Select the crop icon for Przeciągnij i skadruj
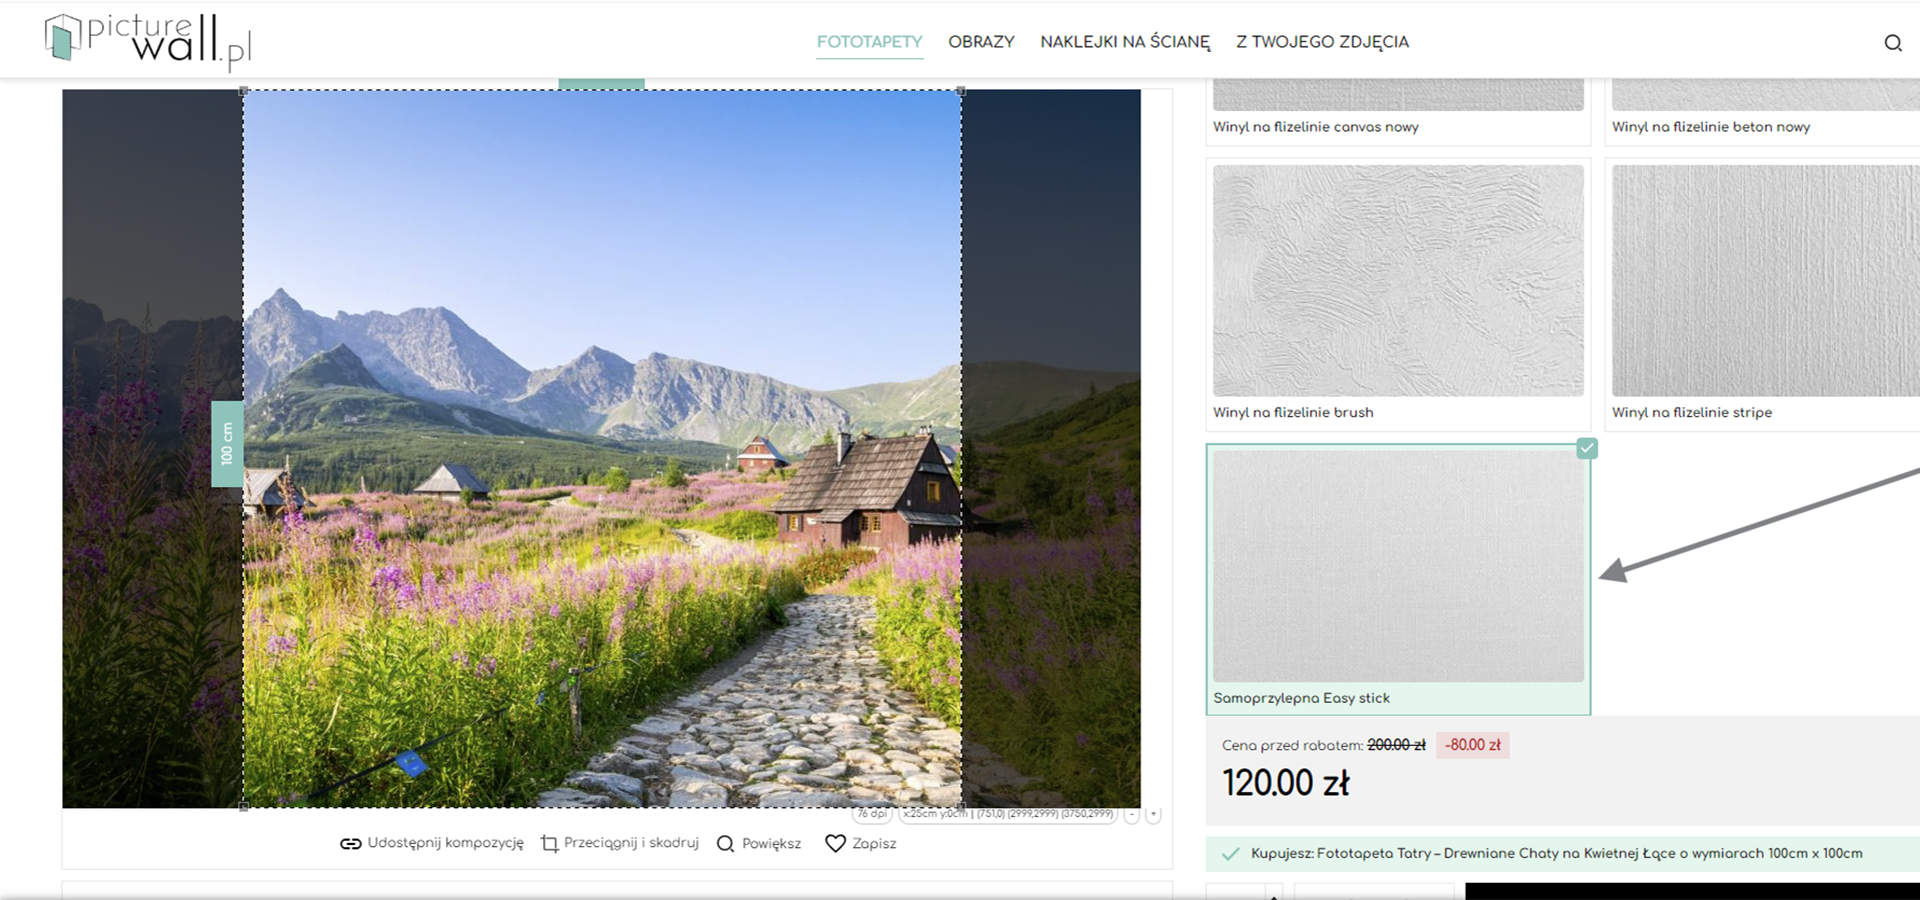 (549, 844)
